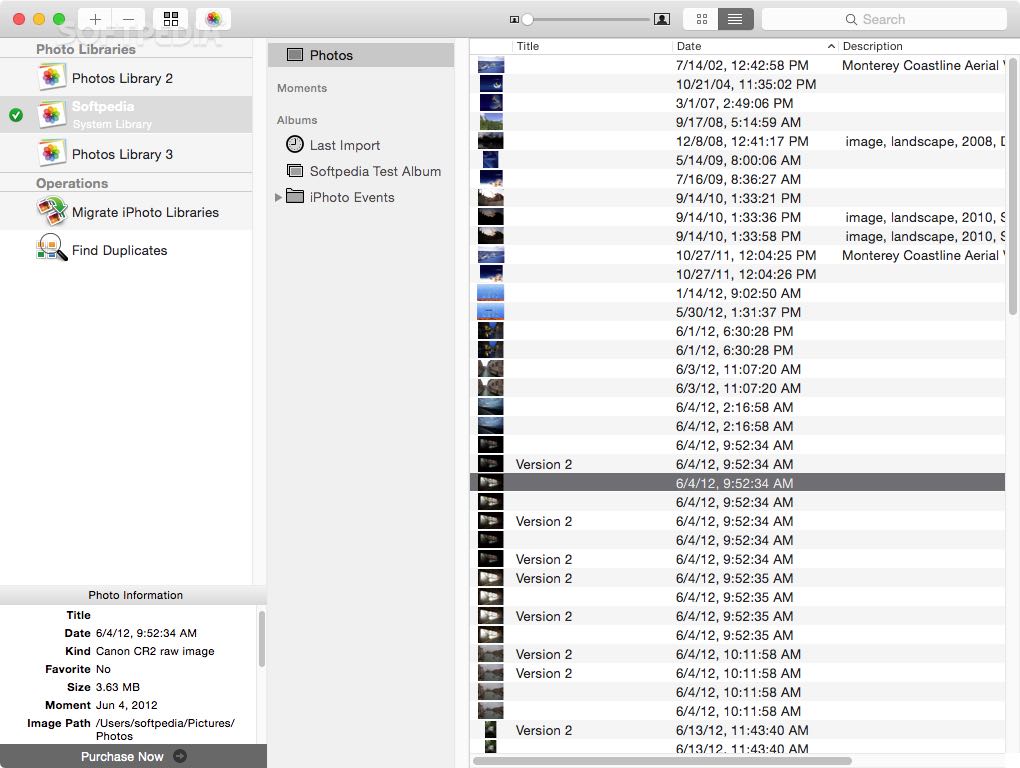Click the date 9/14/10, 1:33:58 PM
This screenshot has height=768, width=1020.
[x=738, y=236]
